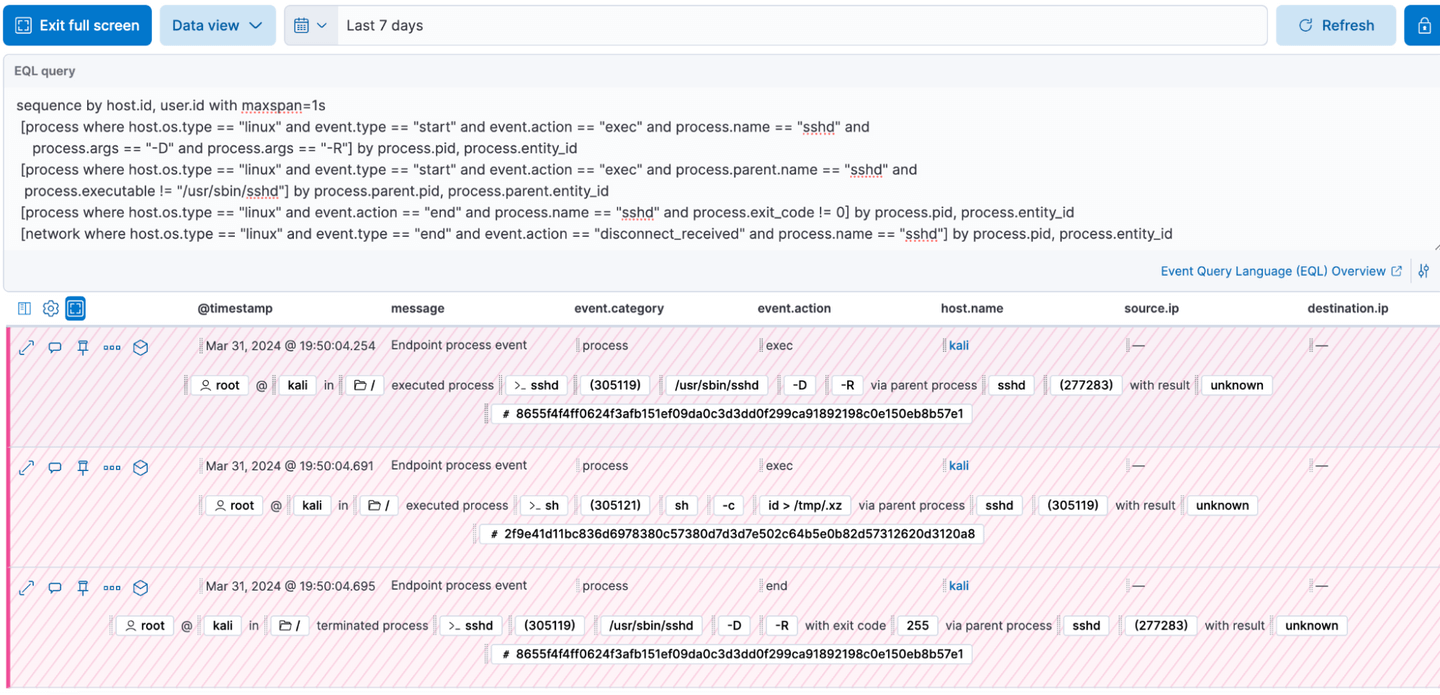The width and height of the screenshot is (1440, 695).
Task: Analyze the first event with cube icon
Action: pos(141,347)
